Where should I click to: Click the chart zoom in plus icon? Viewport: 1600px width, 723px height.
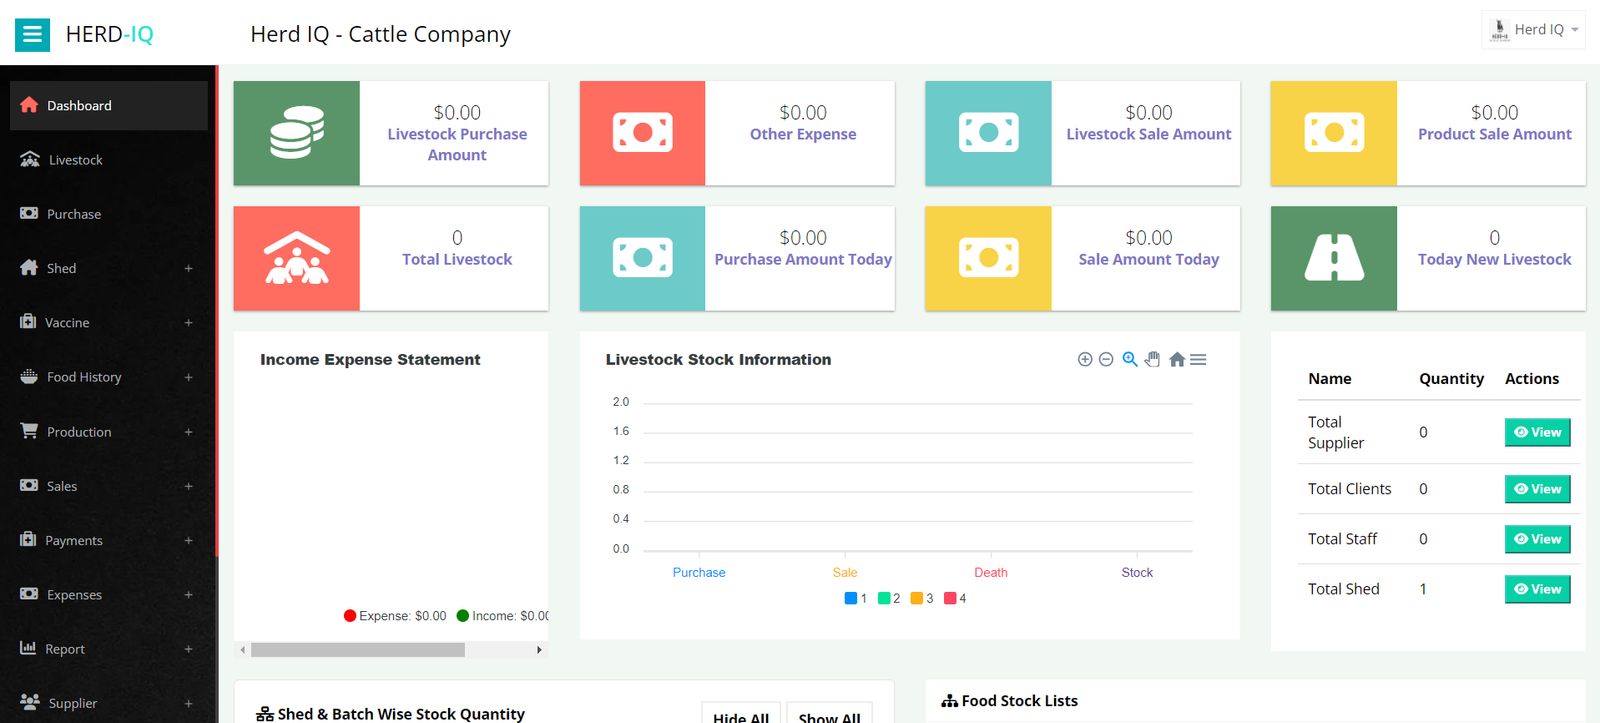tap(1084, 359)
